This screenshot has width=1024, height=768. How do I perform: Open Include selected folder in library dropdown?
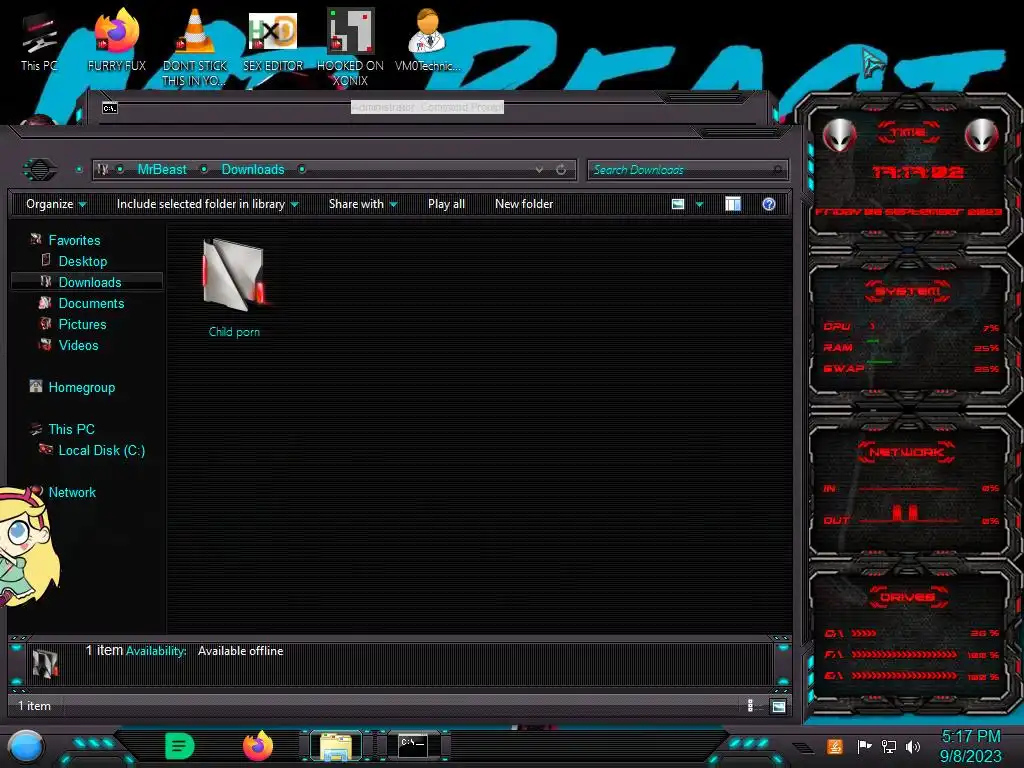pyautogui.click(x=208, y=204)
